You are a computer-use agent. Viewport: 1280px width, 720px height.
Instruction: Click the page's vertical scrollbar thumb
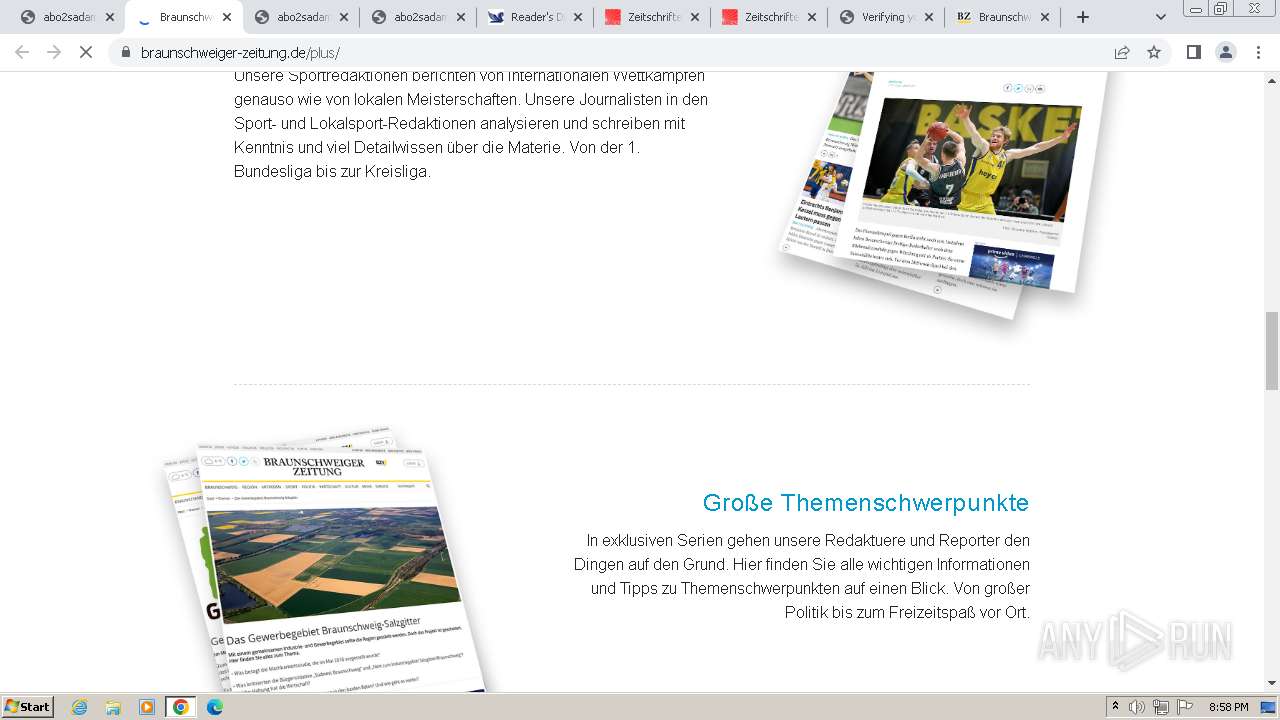point(1272,350)
